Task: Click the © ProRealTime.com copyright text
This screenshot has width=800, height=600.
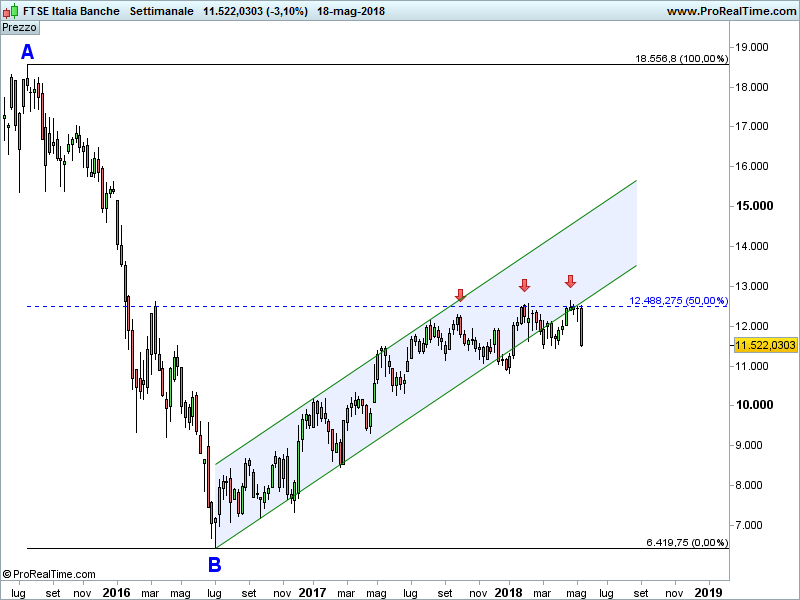Action: [49, 574]
